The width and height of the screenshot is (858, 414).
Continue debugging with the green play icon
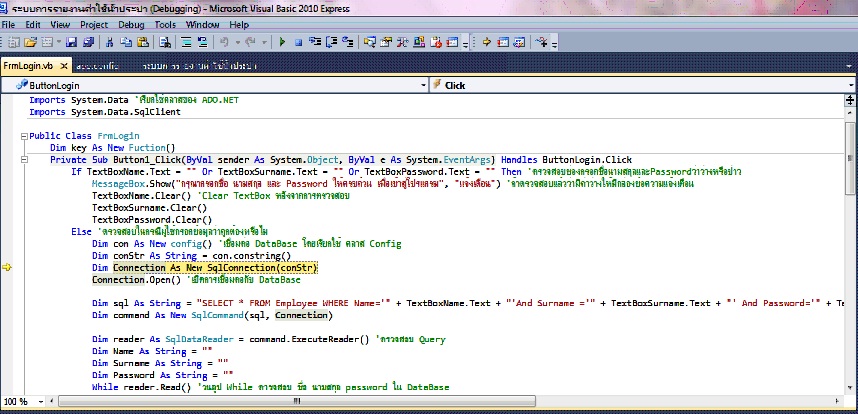click(282, 42)
